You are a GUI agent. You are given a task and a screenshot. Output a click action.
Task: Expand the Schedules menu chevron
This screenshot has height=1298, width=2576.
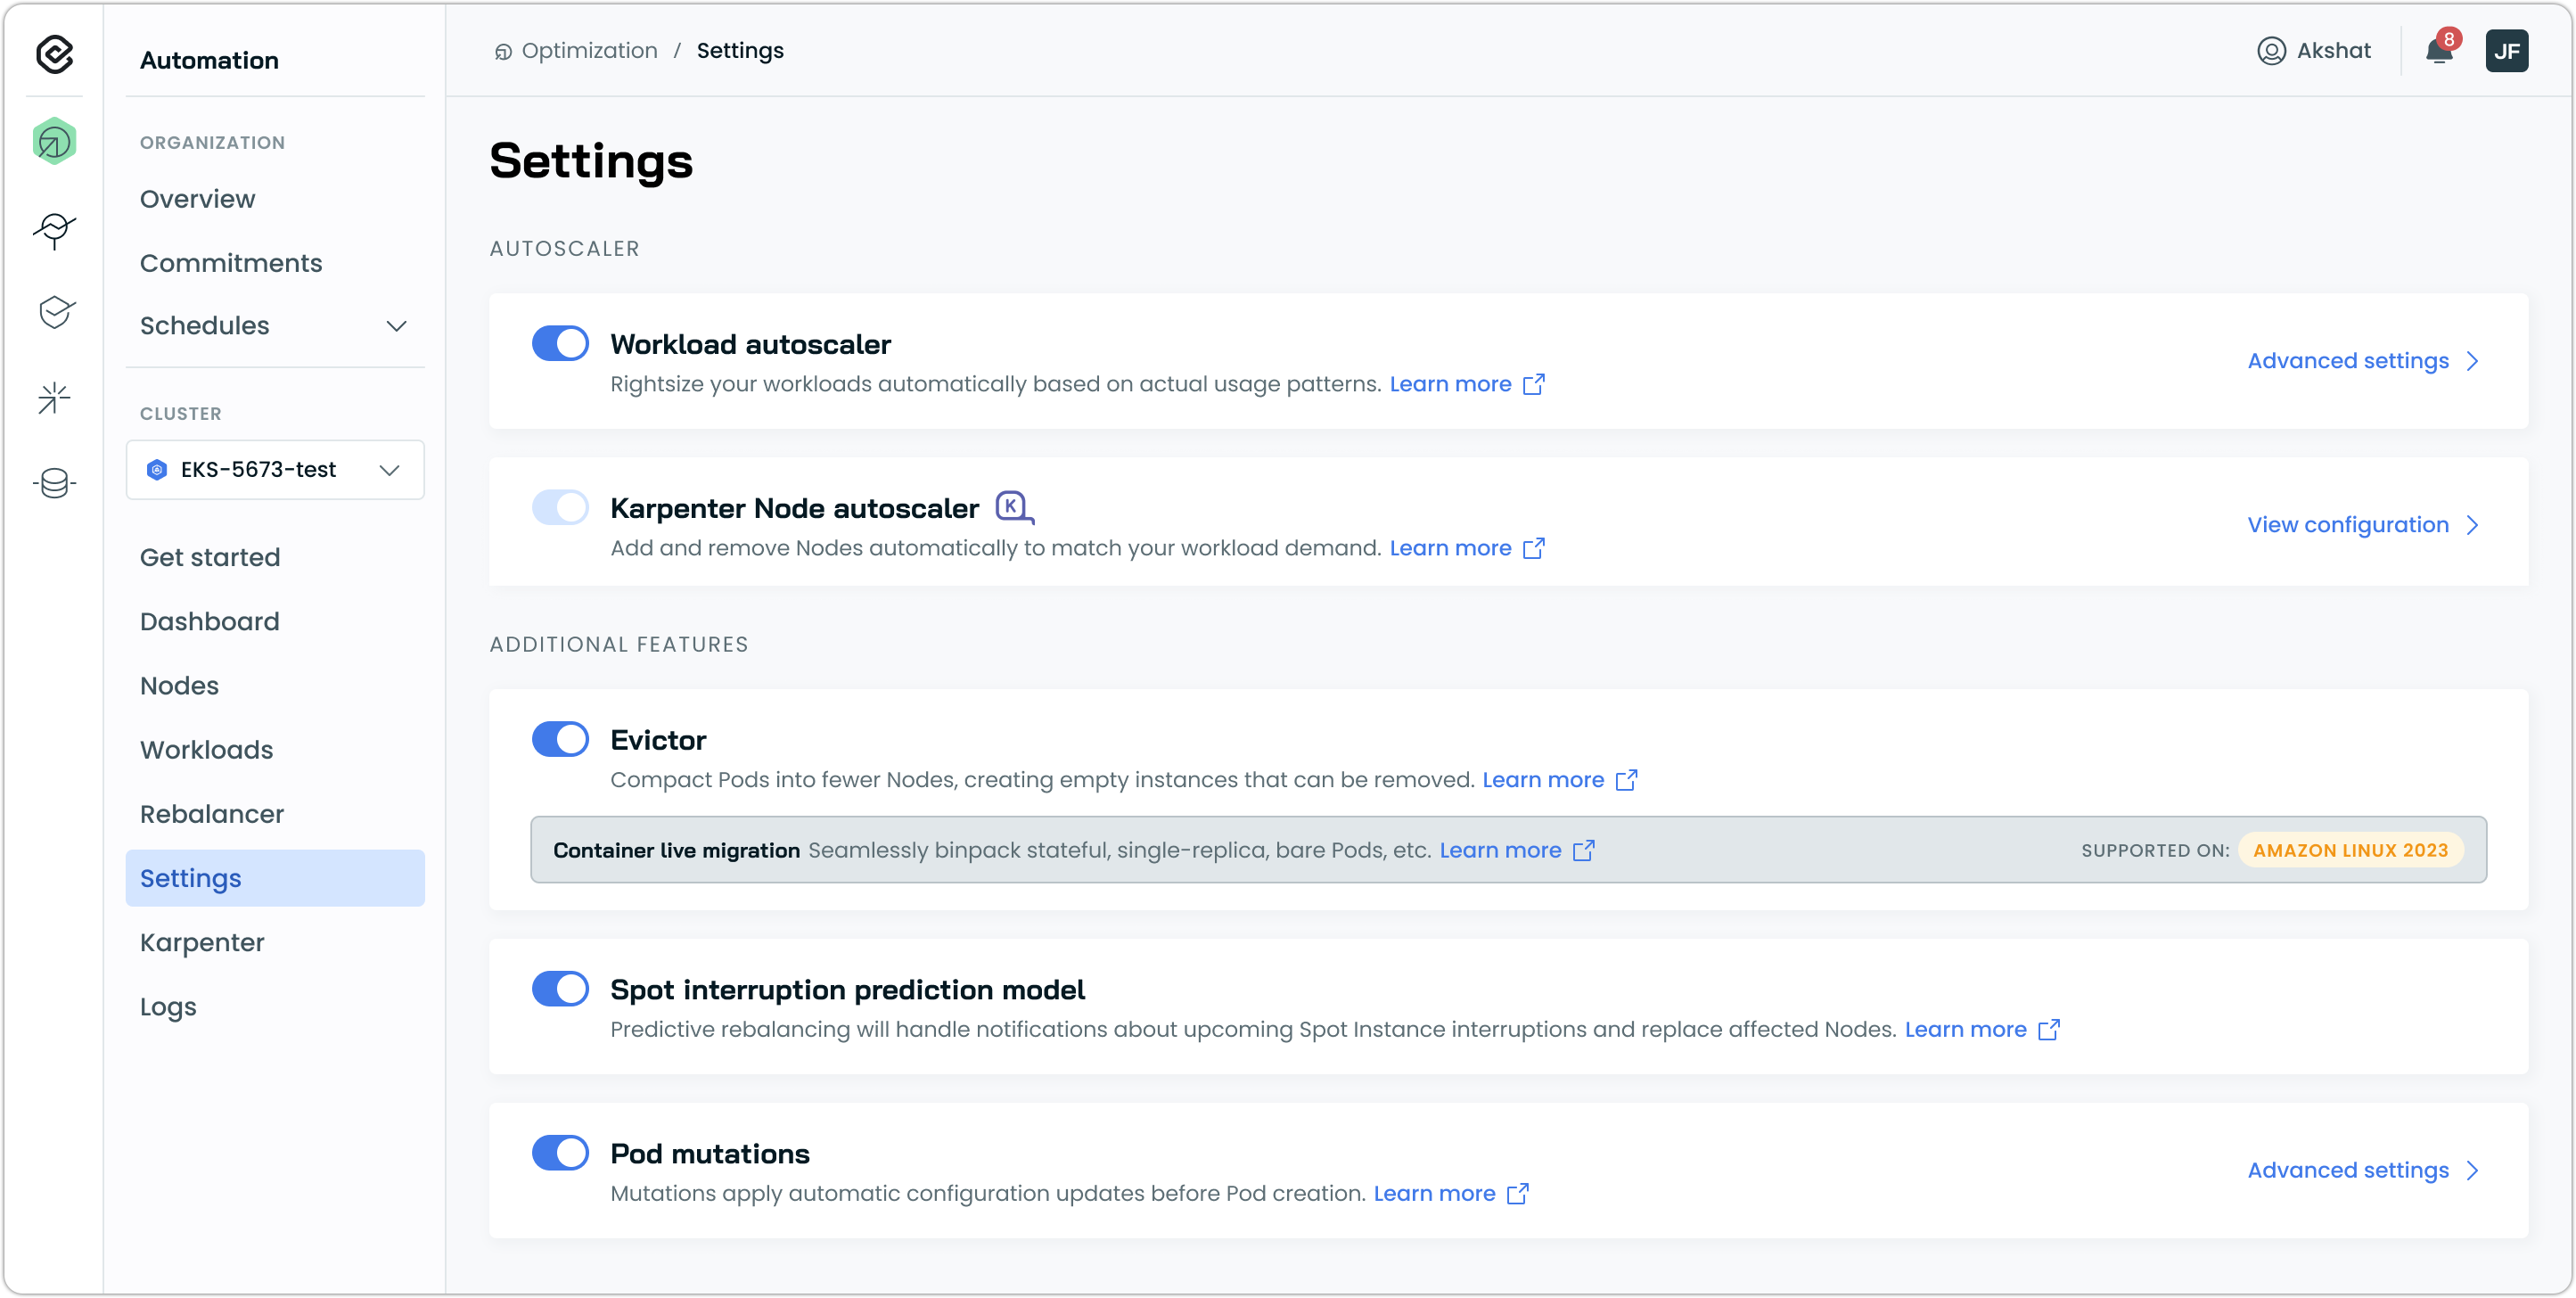[x=396, y=326]
